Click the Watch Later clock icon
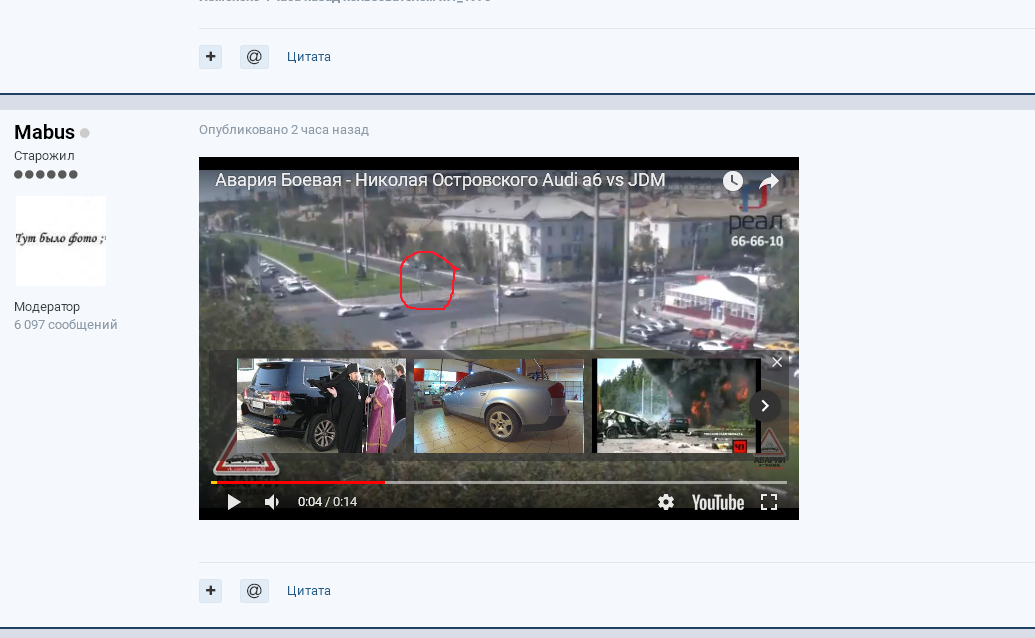Viewport: 1035px width, 638px height. click(x=733, y=181)
